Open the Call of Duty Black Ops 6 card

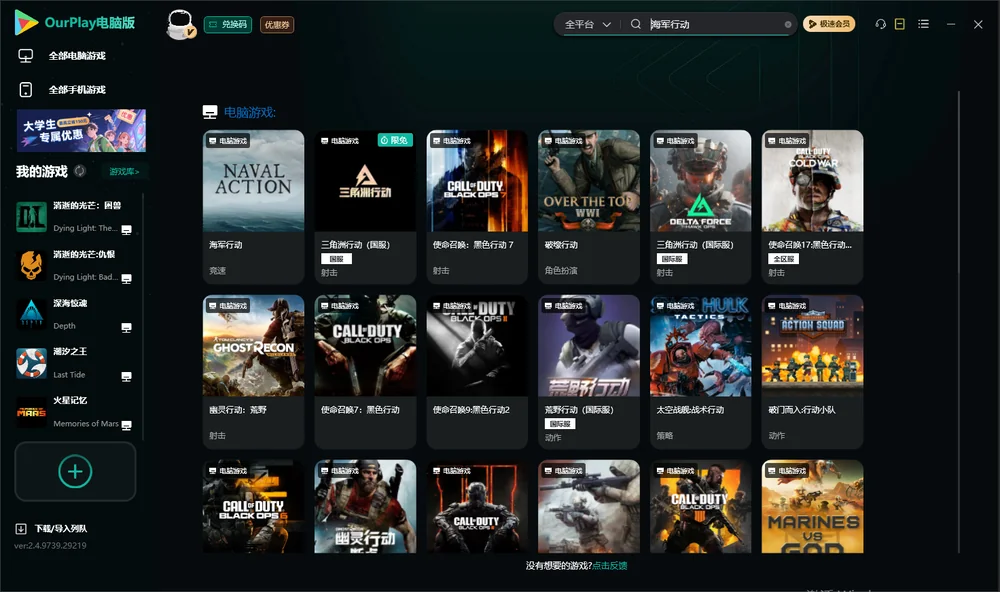(x=253, y=507)
